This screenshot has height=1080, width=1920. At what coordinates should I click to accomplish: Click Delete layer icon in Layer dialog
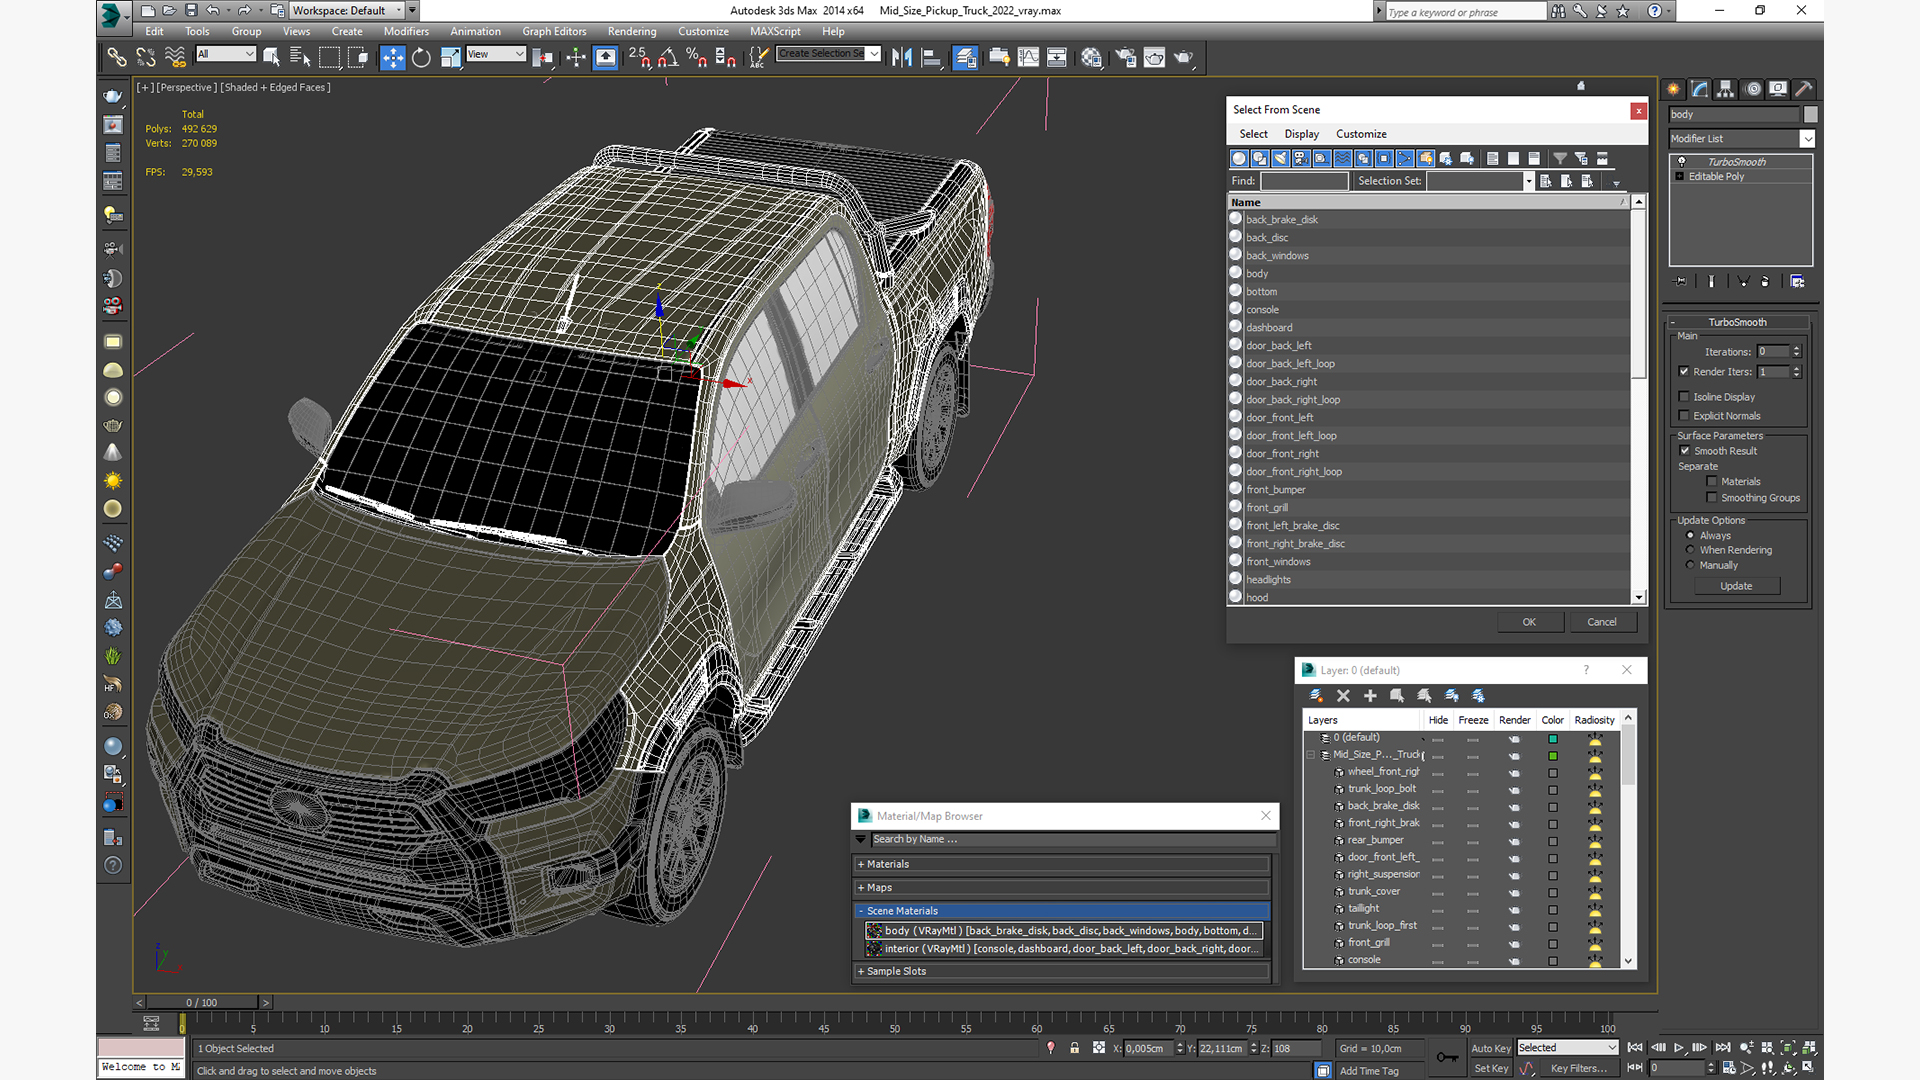pyautogui.click(x=1343, y=696)
